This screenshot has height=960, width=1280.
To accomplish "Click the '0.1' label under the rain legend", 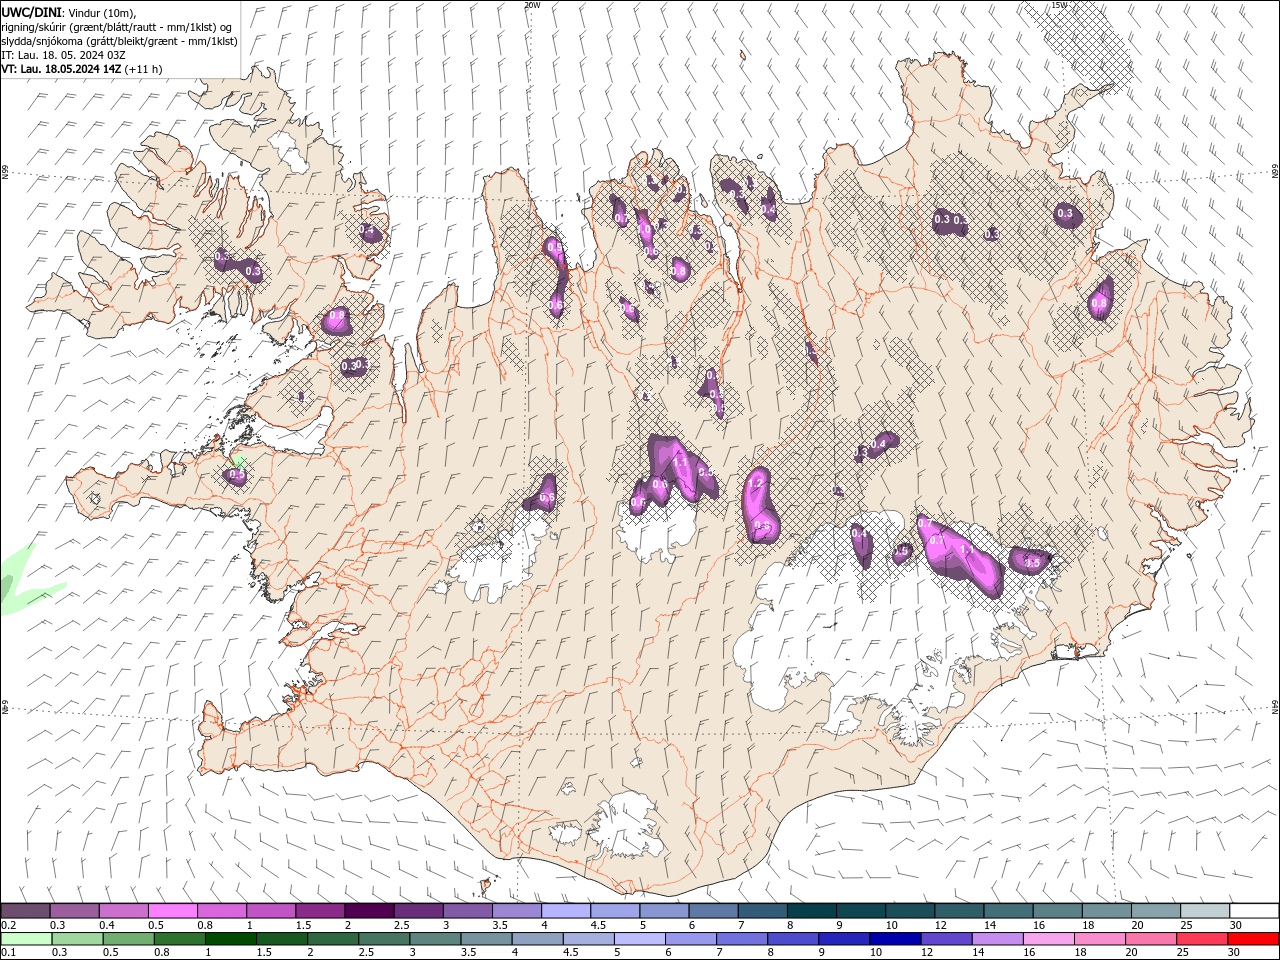I will pyautogui.click(x=8, y=952).
